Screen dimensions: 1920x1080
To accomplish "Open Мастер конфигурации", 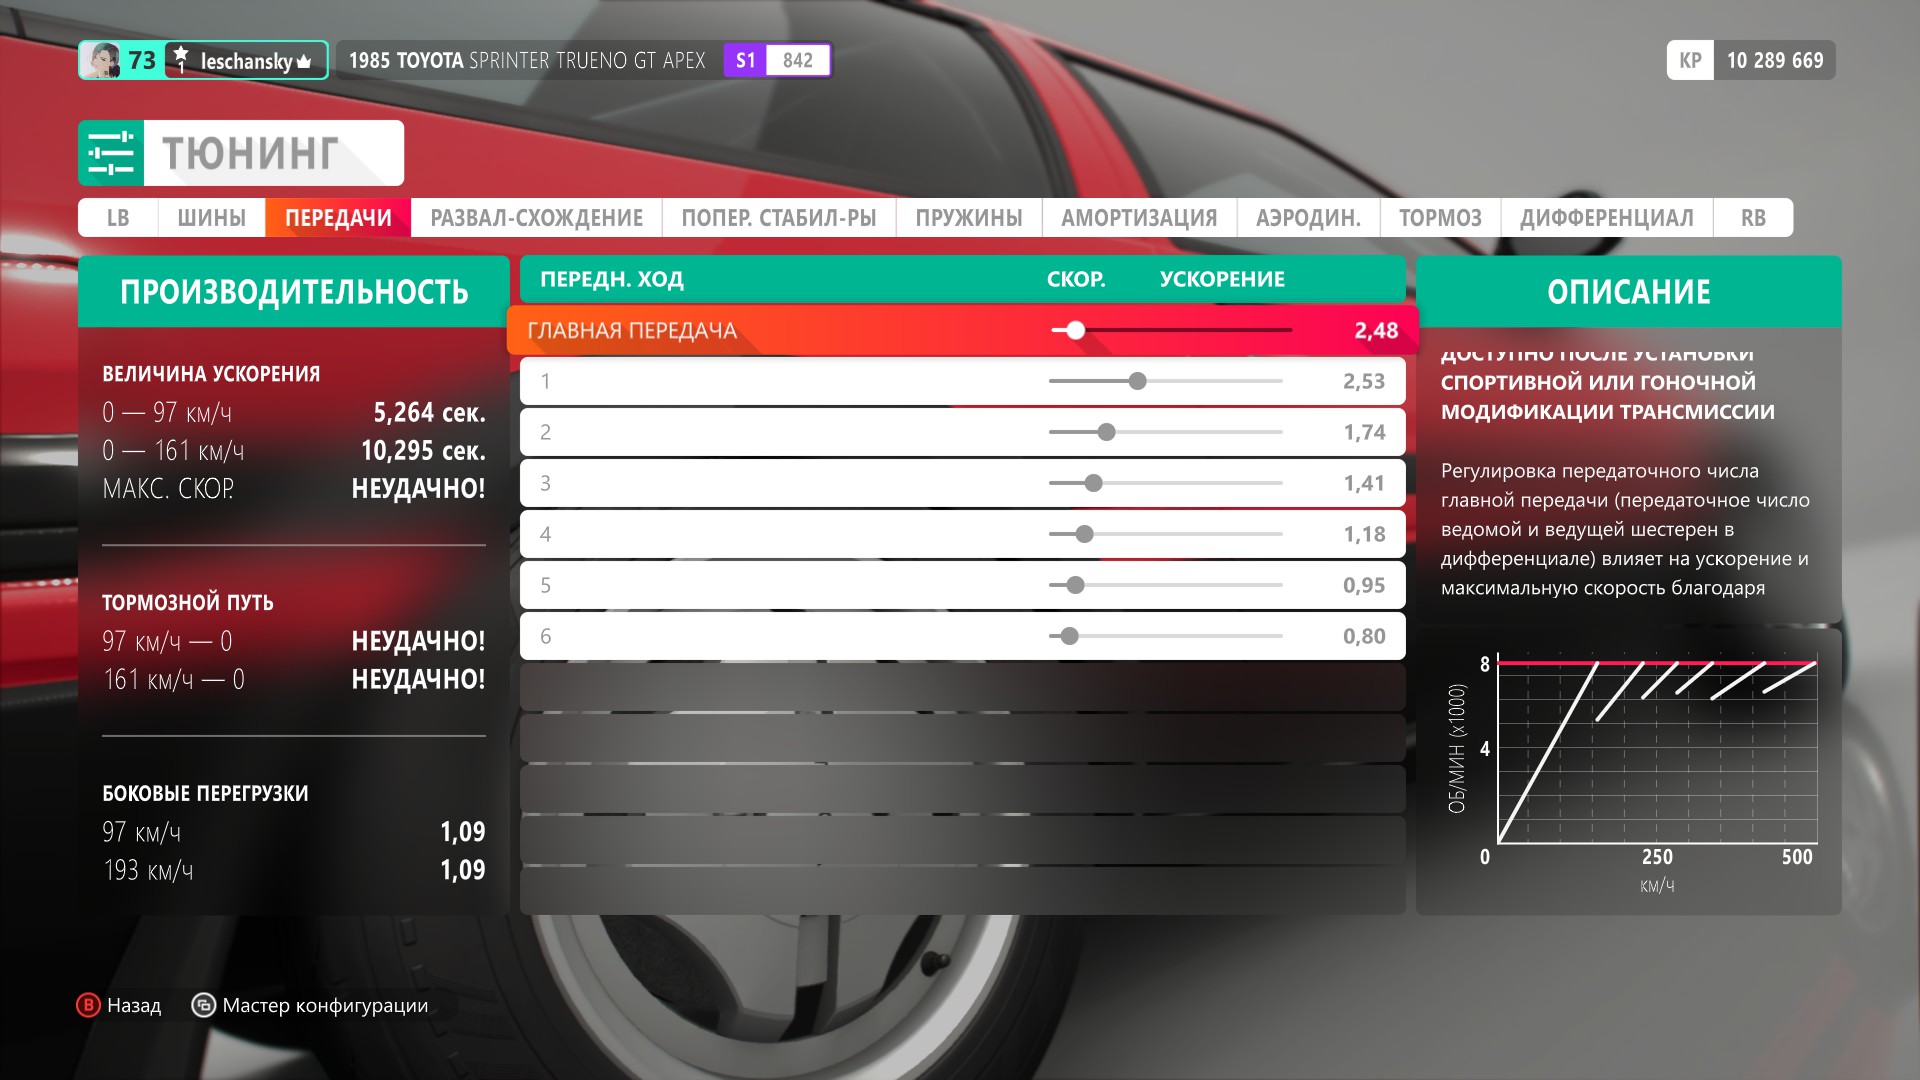I will click(325, 1005).
